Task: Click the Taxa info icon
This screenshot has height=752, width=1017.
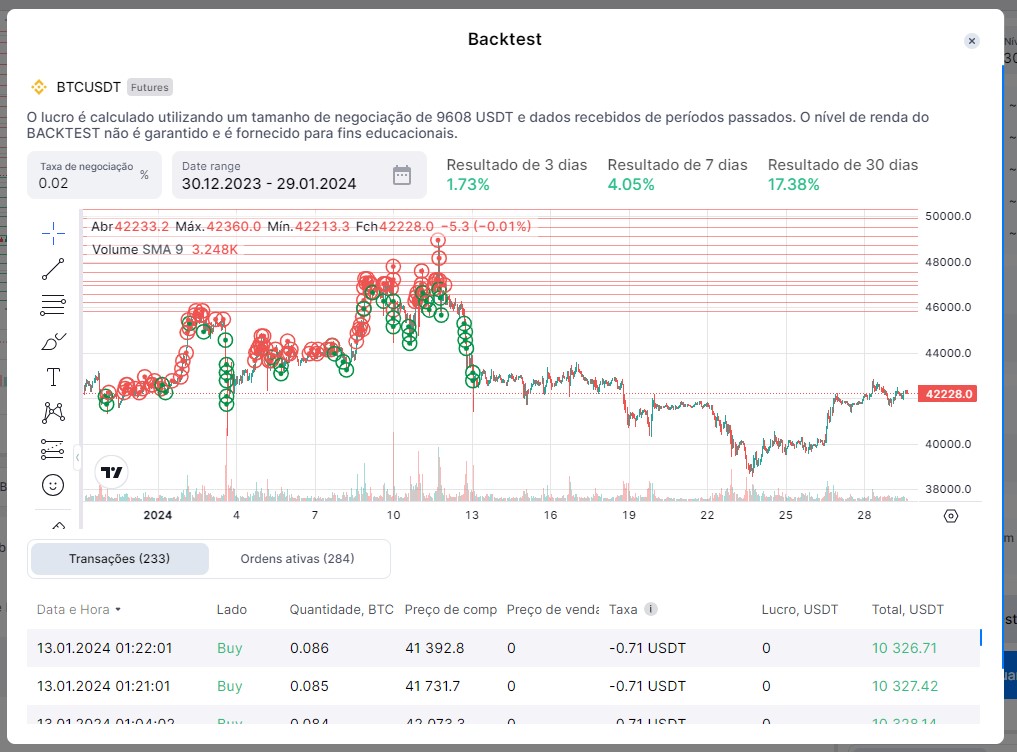Action: pyautogui.click(x=651, y=609)
